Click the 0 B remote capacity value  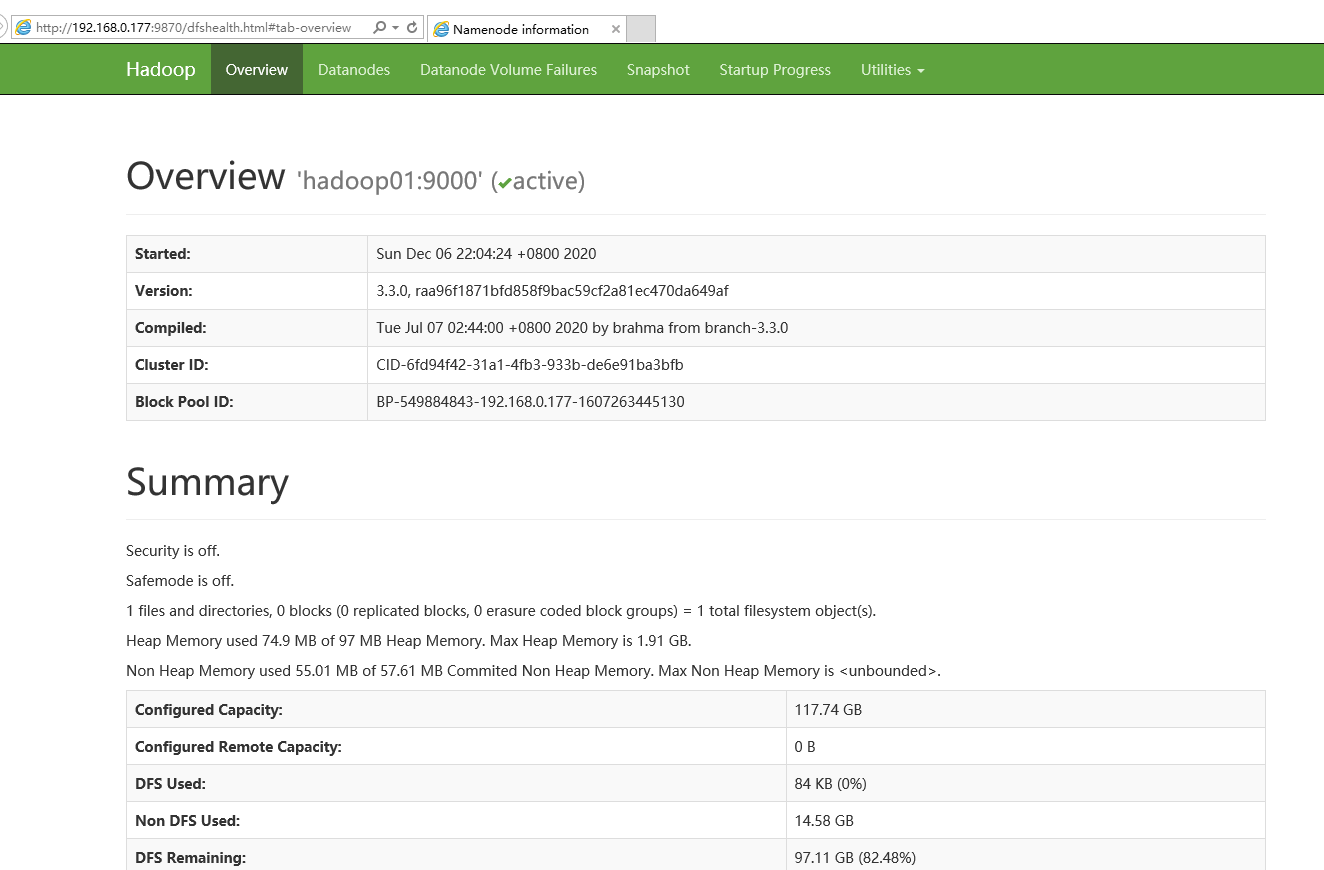(805, 747)
